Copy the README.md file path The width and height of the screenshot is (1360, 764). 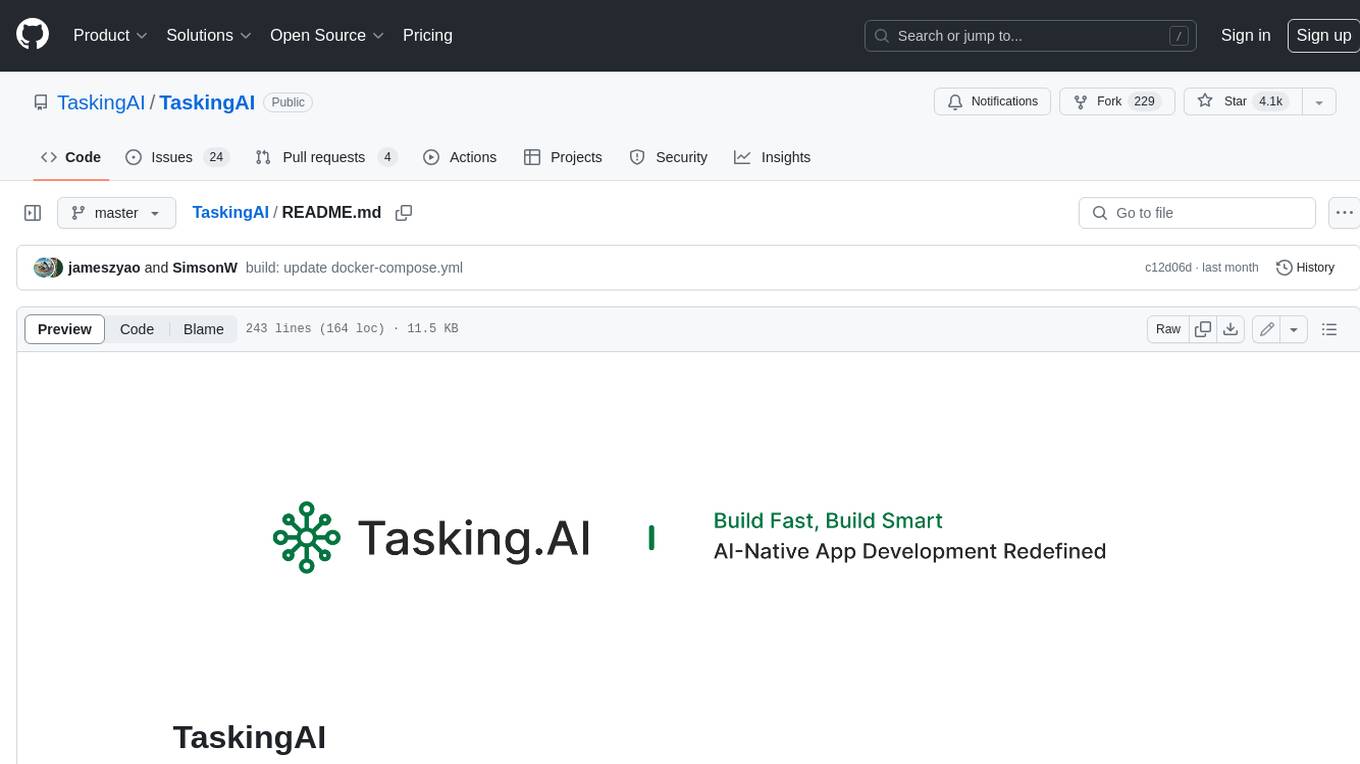[404, 212]
